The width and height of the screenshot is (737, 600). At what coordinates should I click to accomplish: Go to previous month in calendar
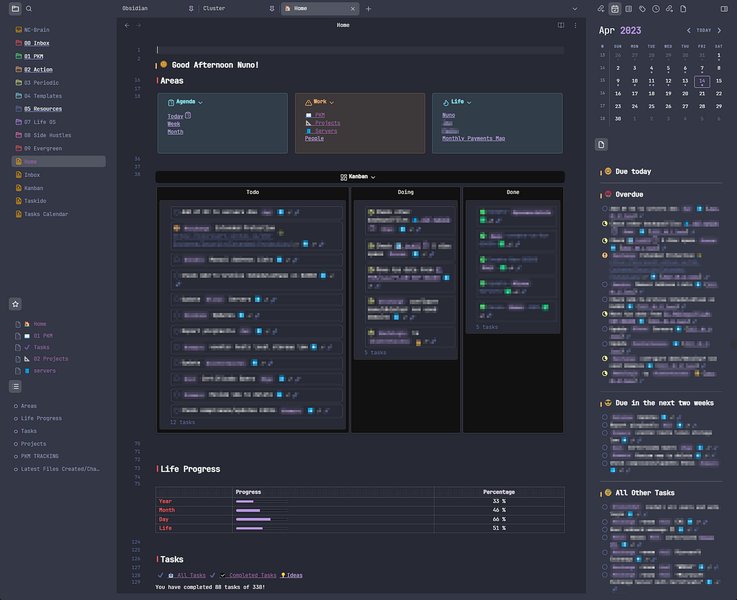pos(689,31)
